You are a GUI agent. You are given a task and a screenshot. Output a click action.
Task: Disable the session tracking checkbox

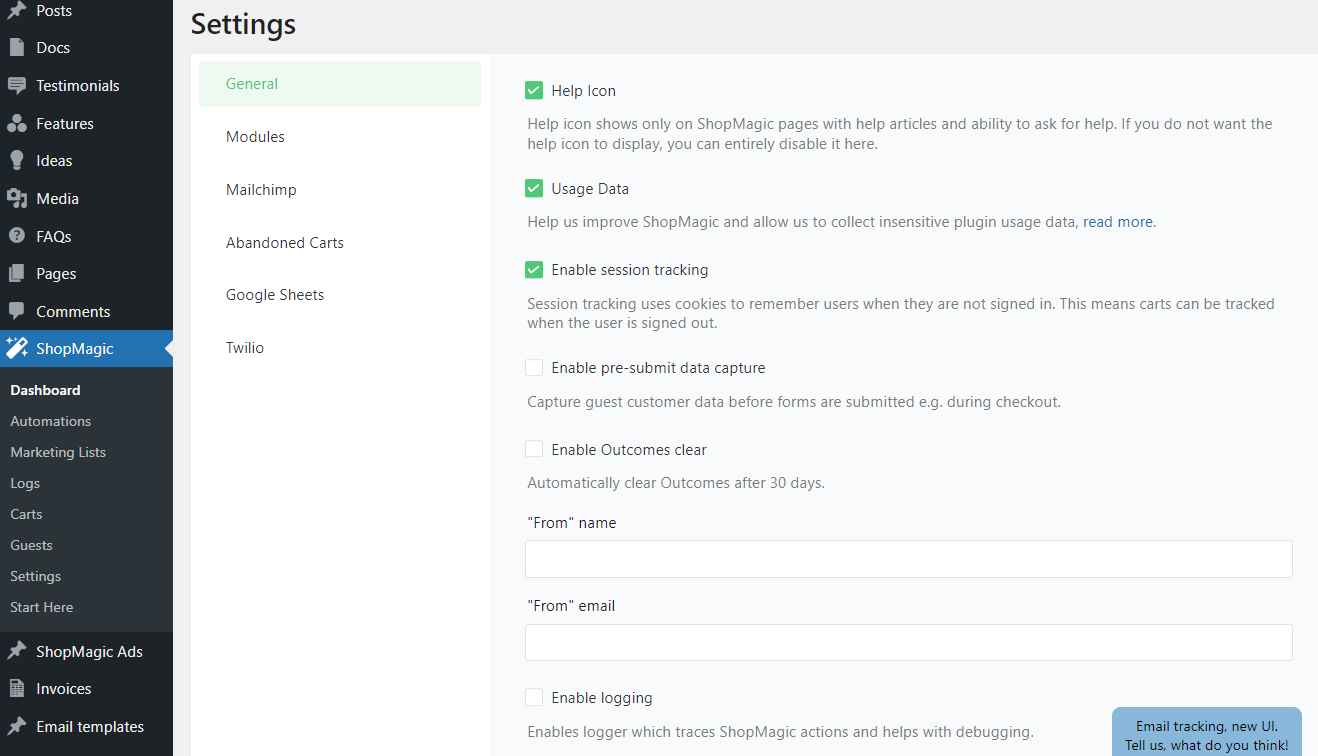point(534,270)
